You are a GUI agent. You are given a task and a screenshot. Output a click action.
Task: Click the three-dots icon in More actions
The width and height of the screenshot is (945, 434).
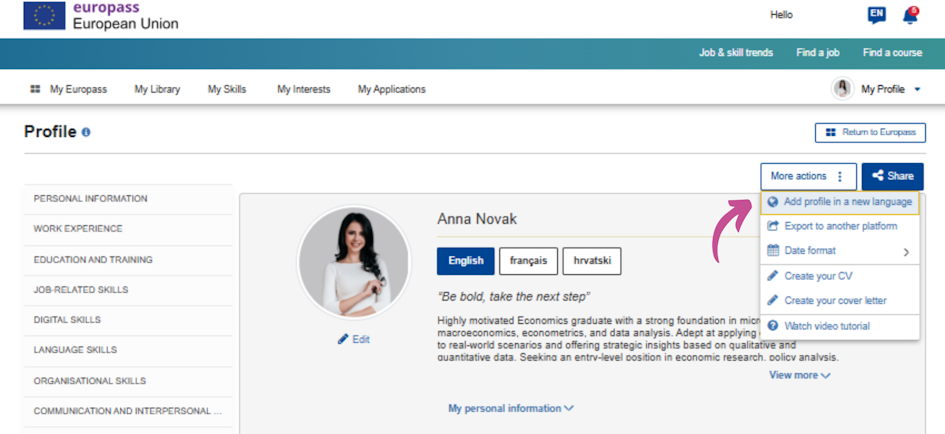tap(840, 177)
